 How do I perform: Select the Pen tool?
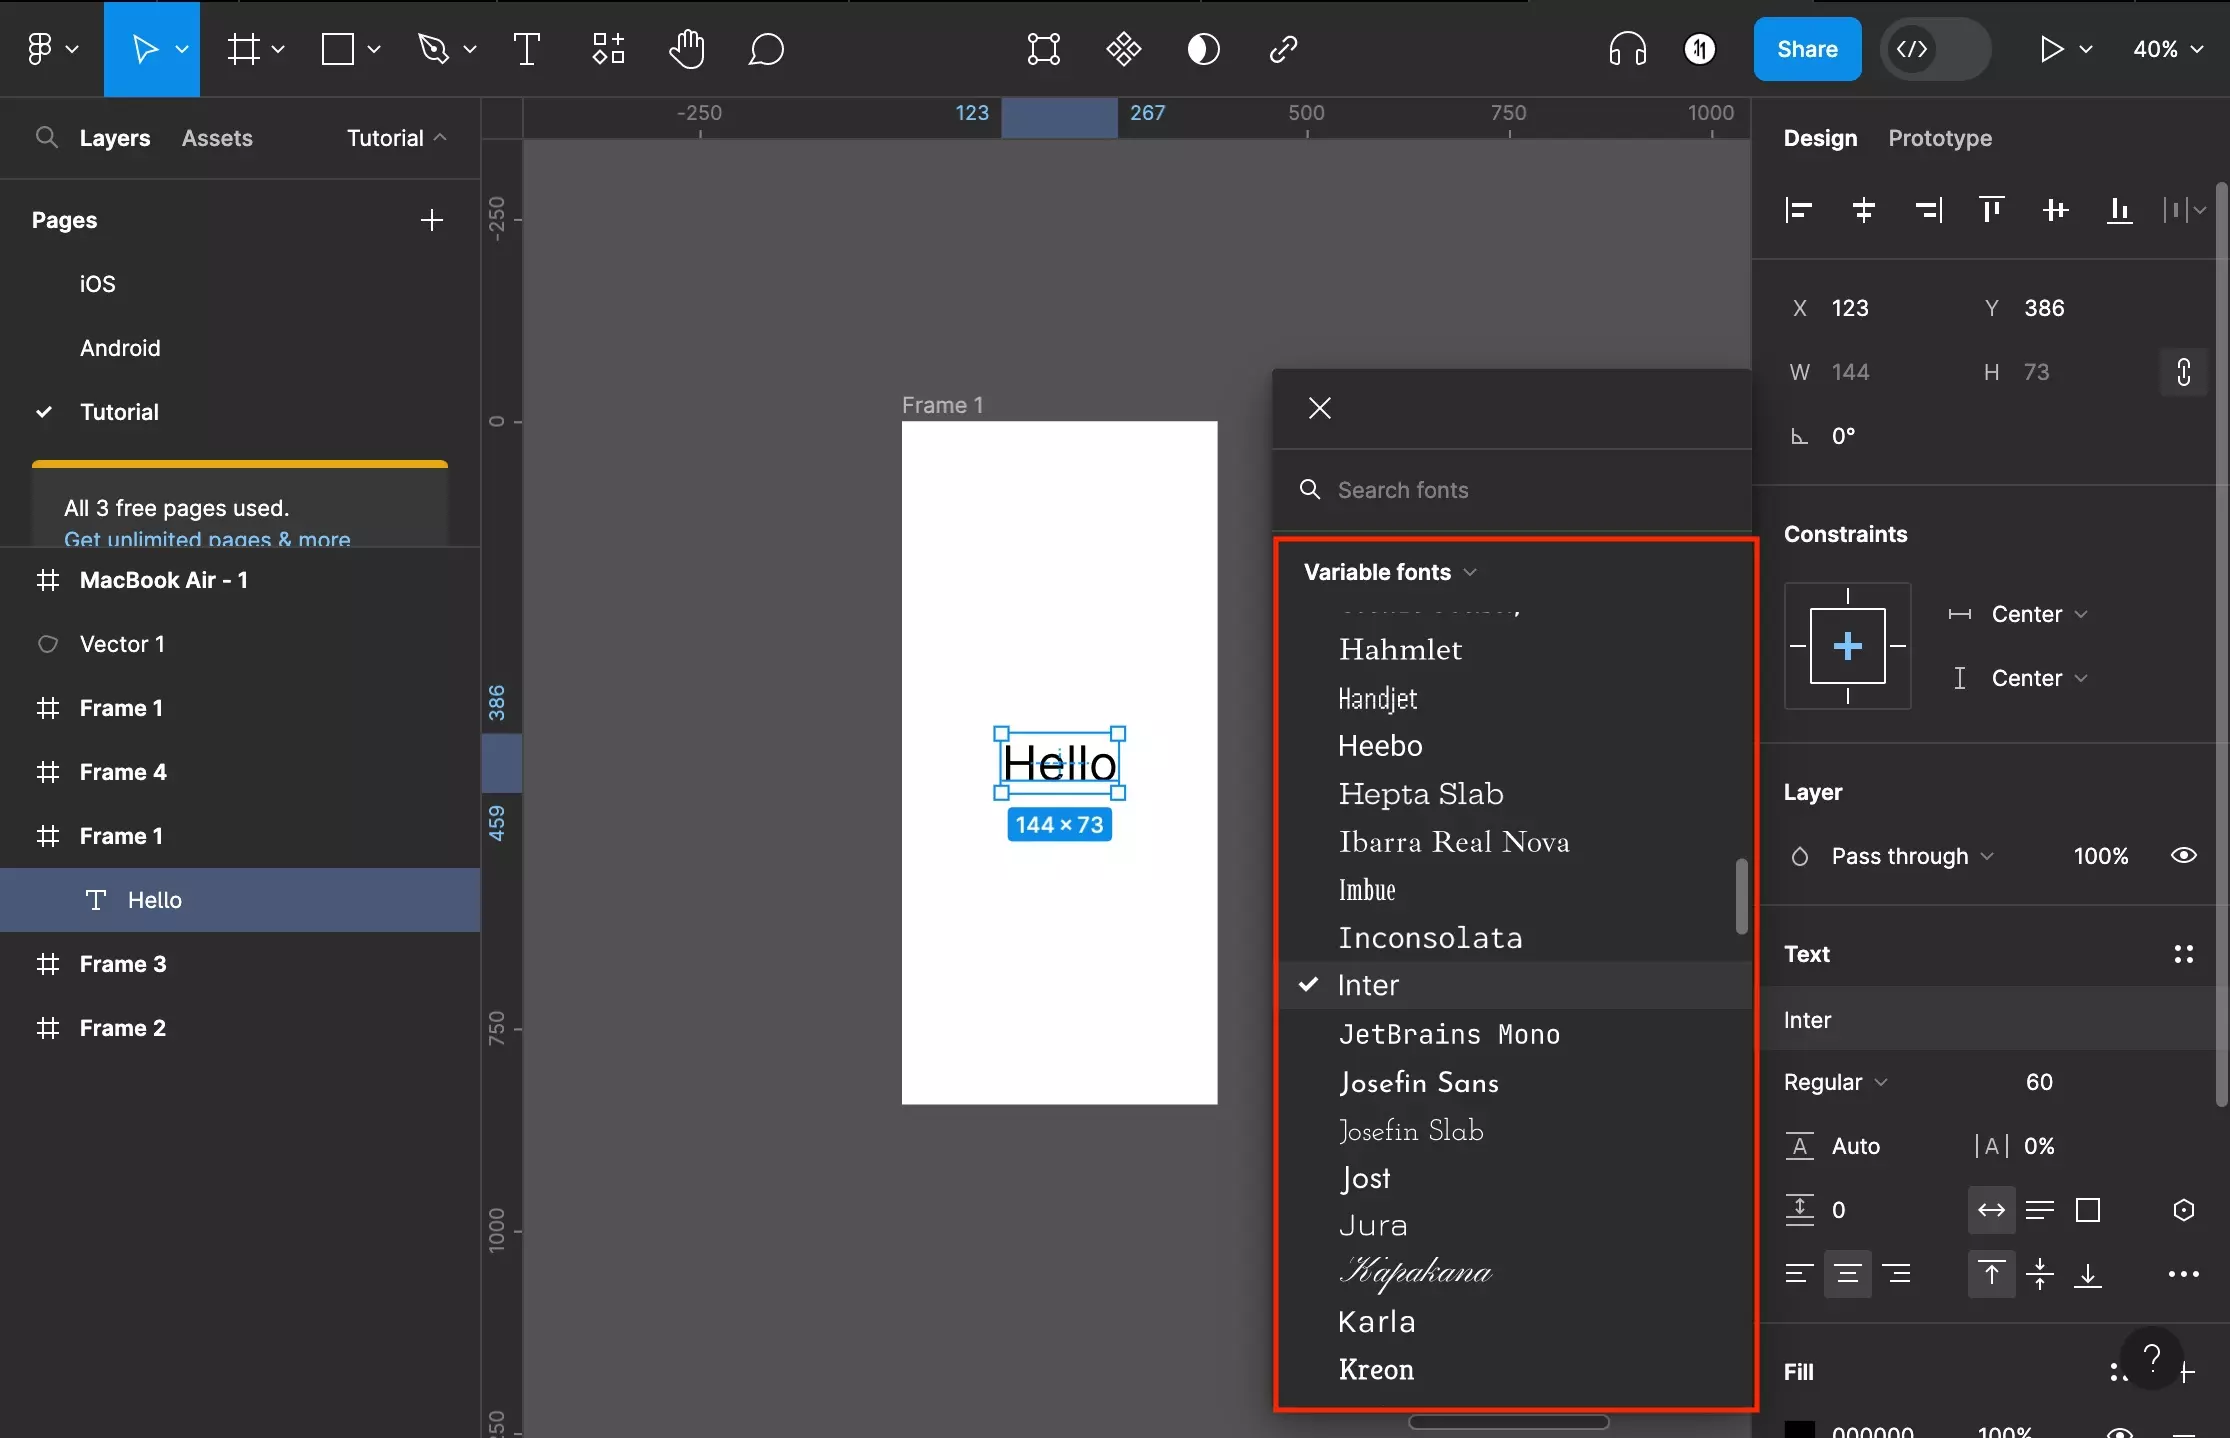click(x=433, y=48)
